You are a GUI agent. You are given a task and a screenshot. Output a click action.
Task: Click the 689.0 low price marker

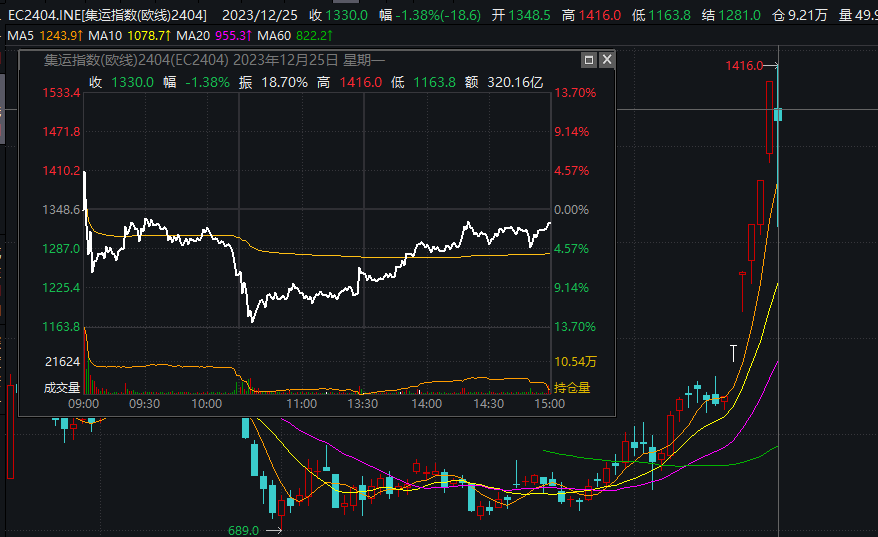[x=243, y=530]
